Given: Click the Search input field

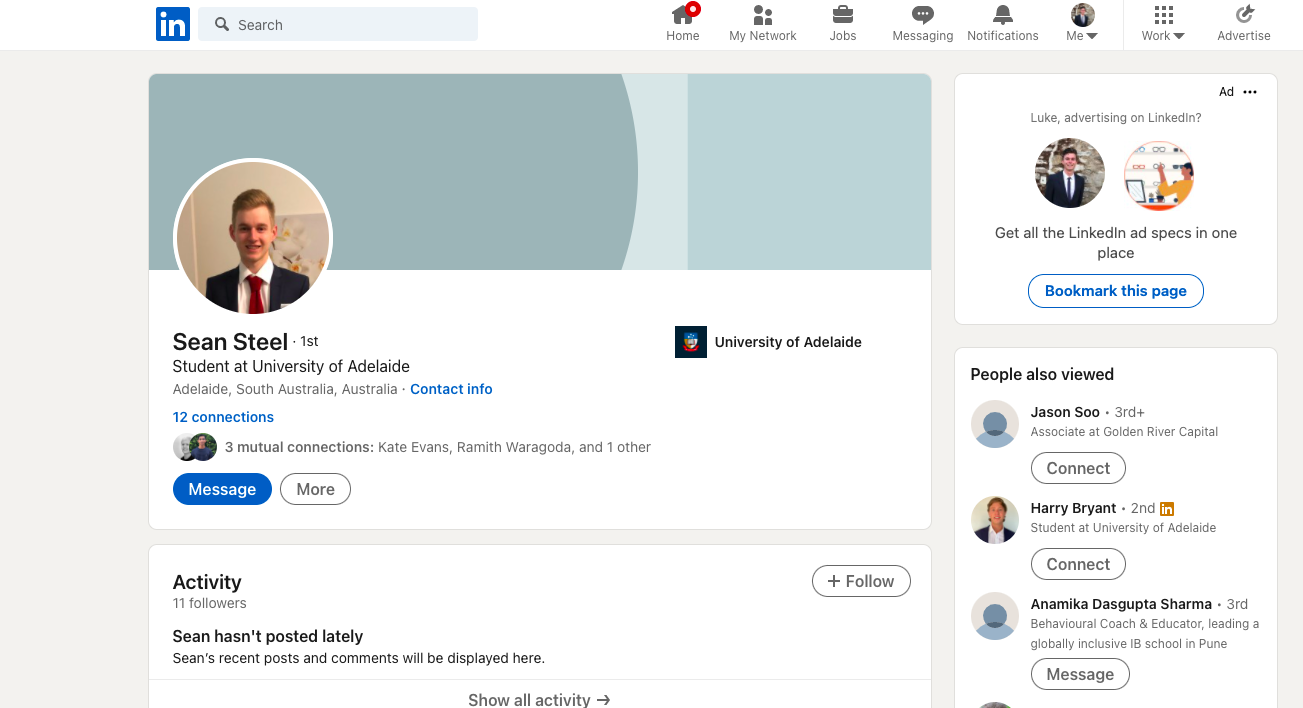Looking at the screenshot, I should (x=337, y=24).
